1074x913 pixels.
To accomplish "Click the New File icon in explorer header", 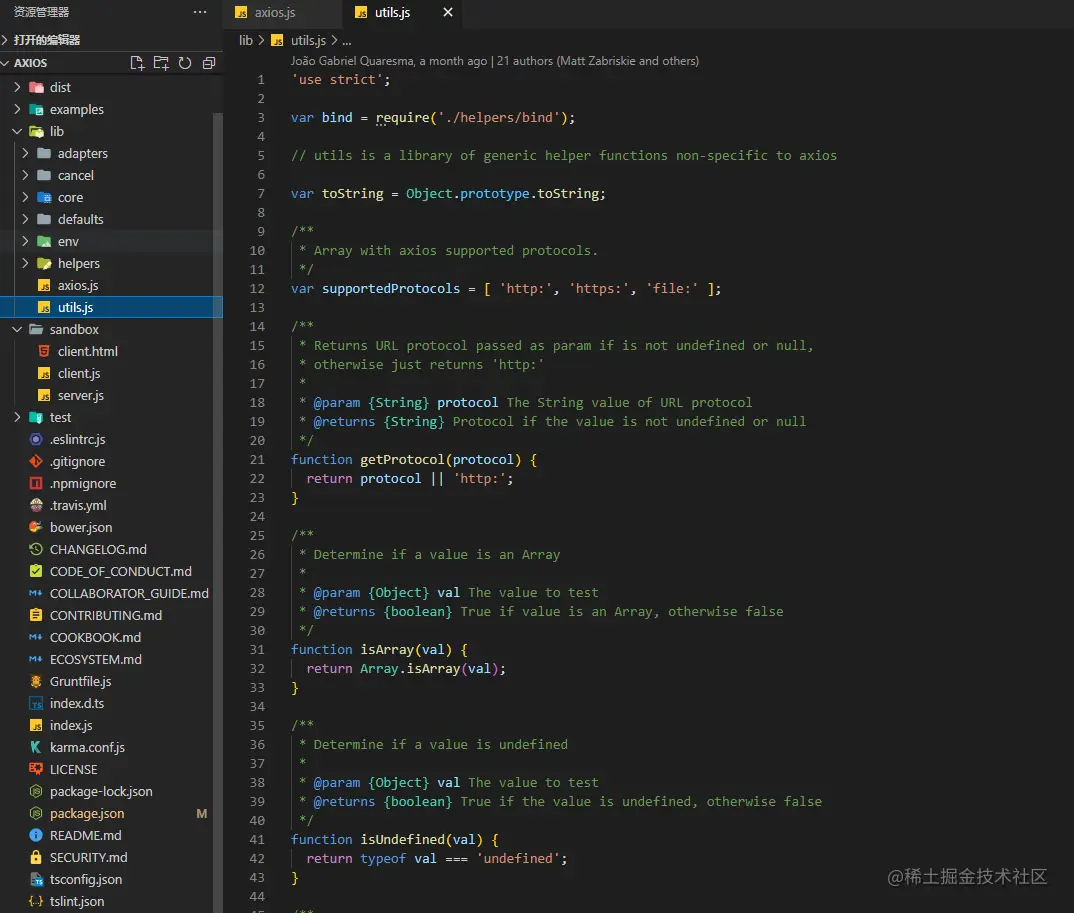I will [x=137, y=63].
